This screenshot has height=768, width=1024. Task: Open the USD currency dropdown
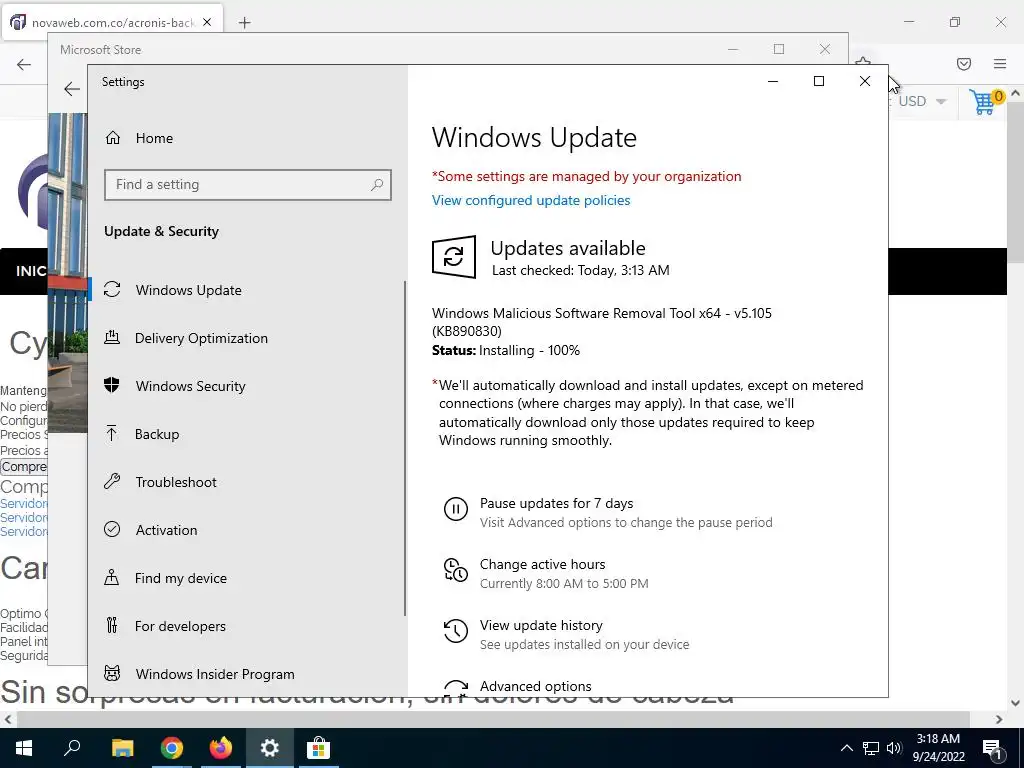click(x=923, y=102)
